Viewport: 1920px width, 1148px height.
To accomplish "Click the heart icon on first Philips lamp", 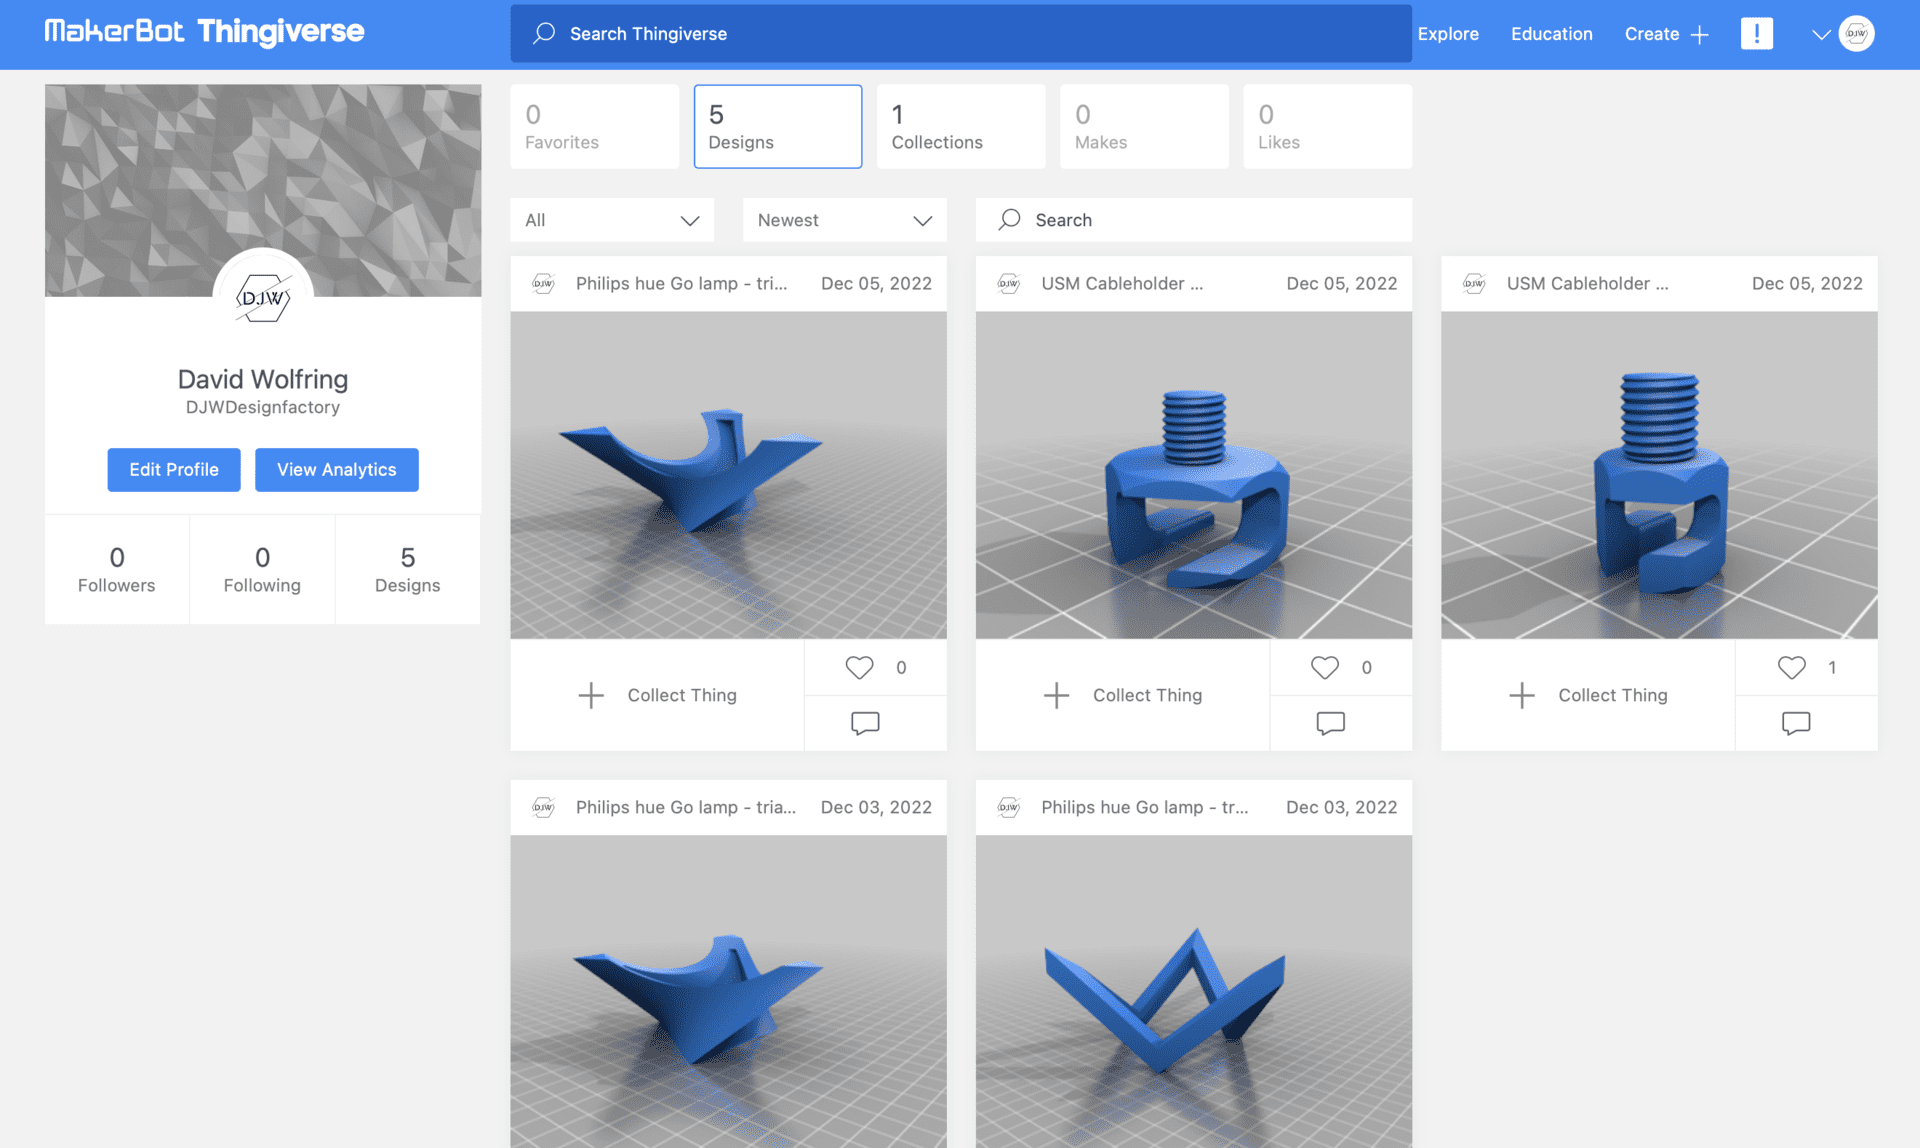I will point(859,667).
